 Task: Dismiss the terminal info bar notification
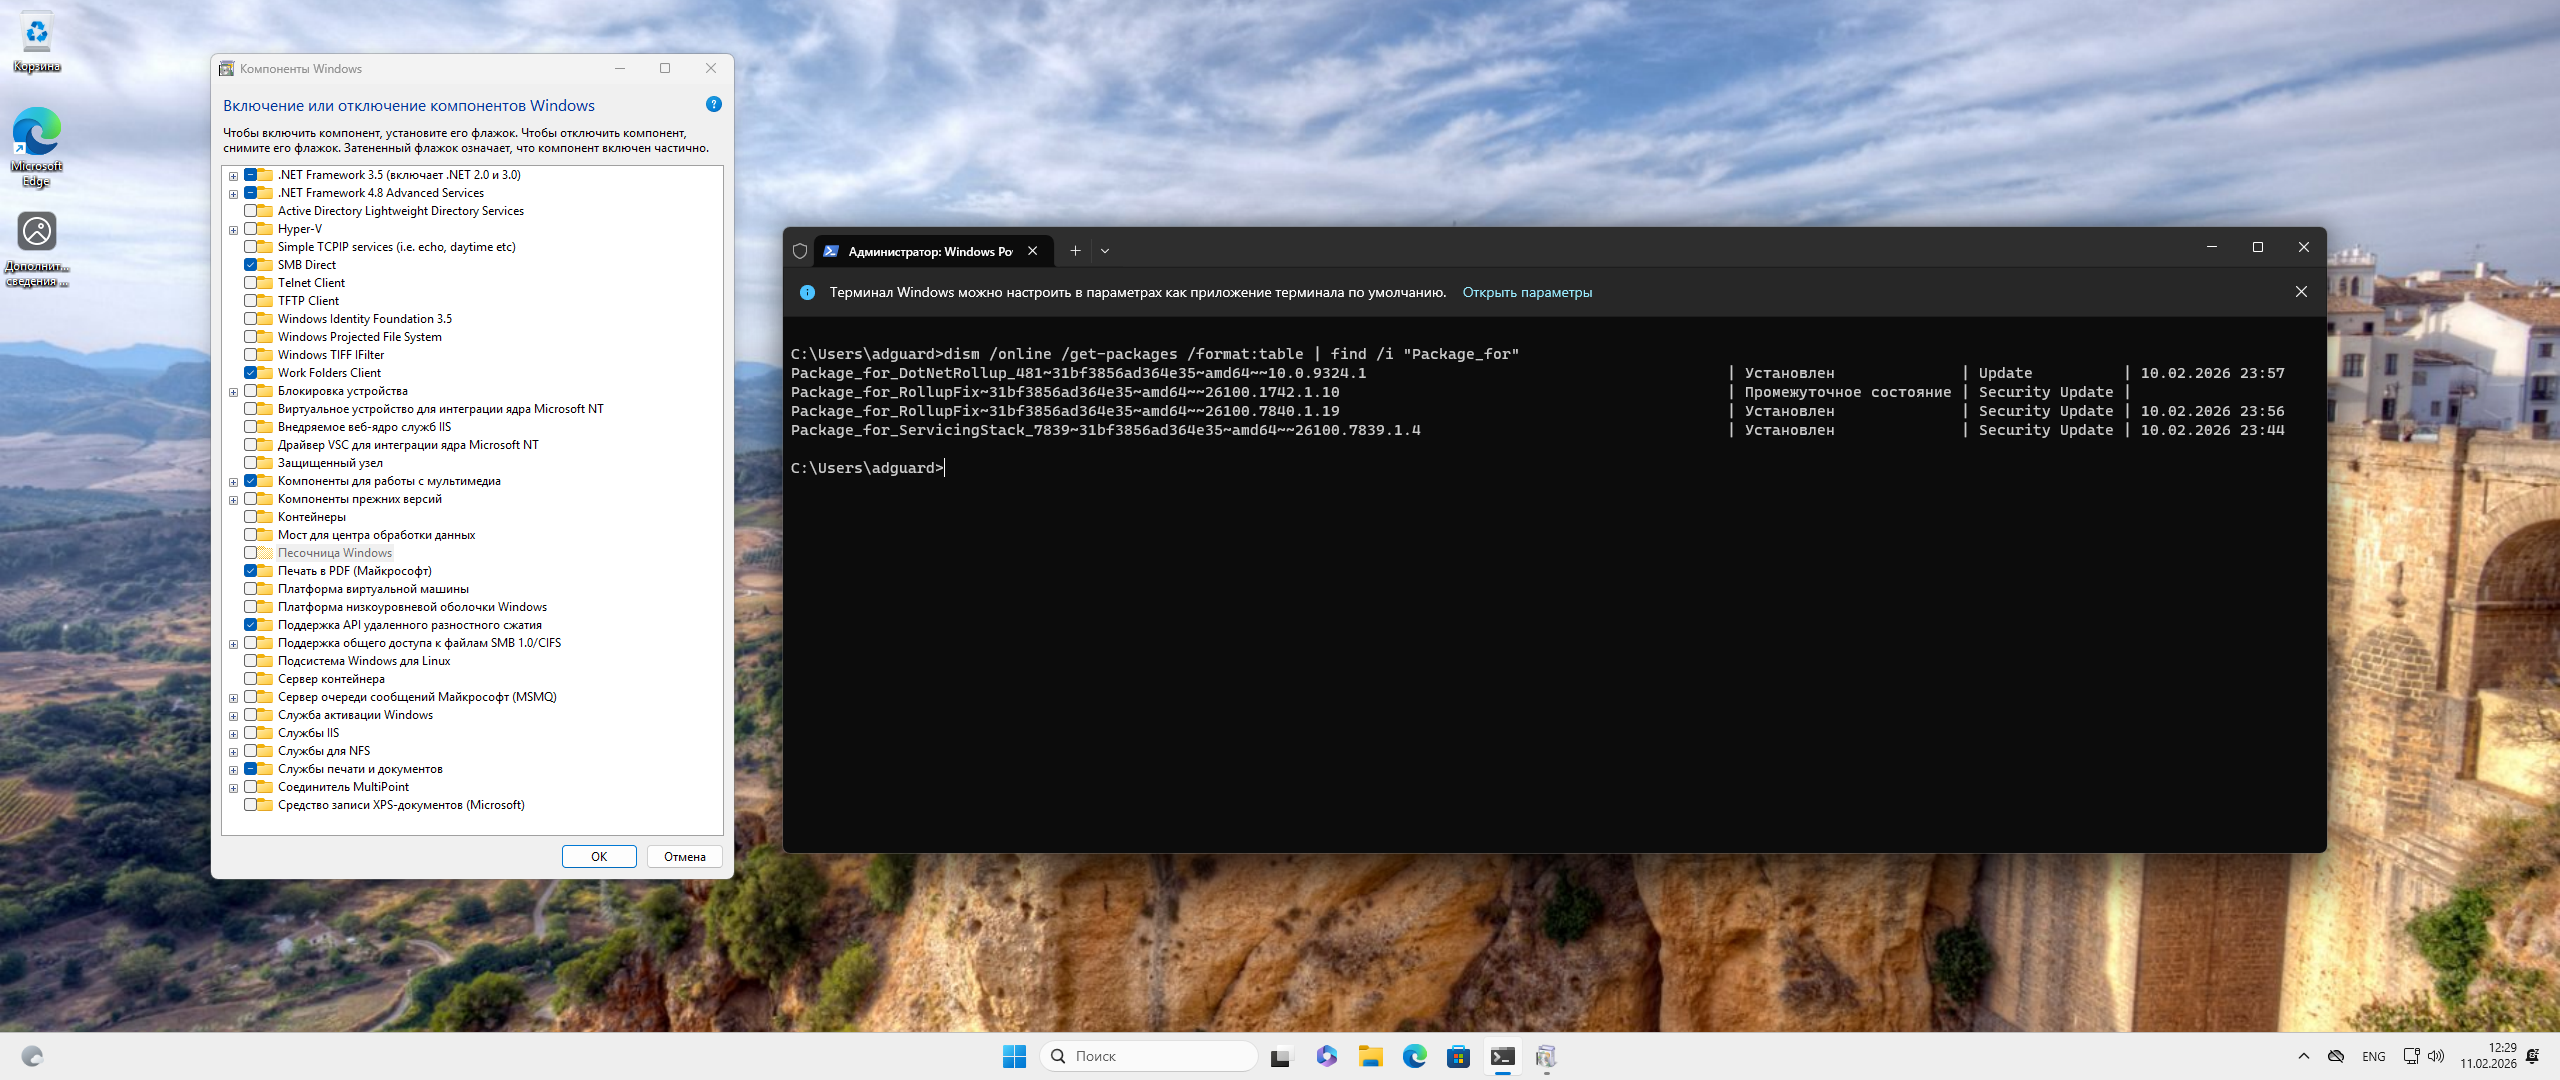2301,292
